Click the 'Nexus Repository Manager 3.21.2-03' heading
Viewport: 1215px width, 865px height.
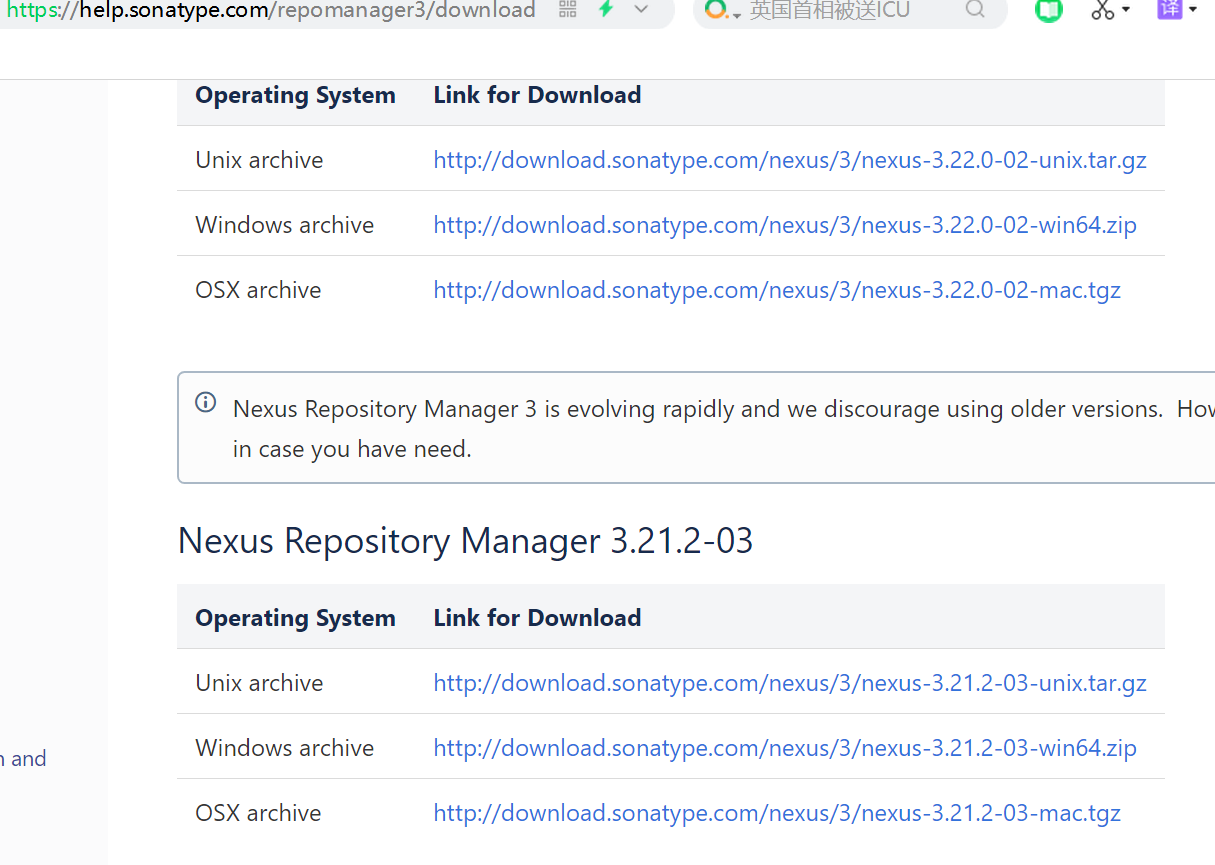[x=465, y=541]
